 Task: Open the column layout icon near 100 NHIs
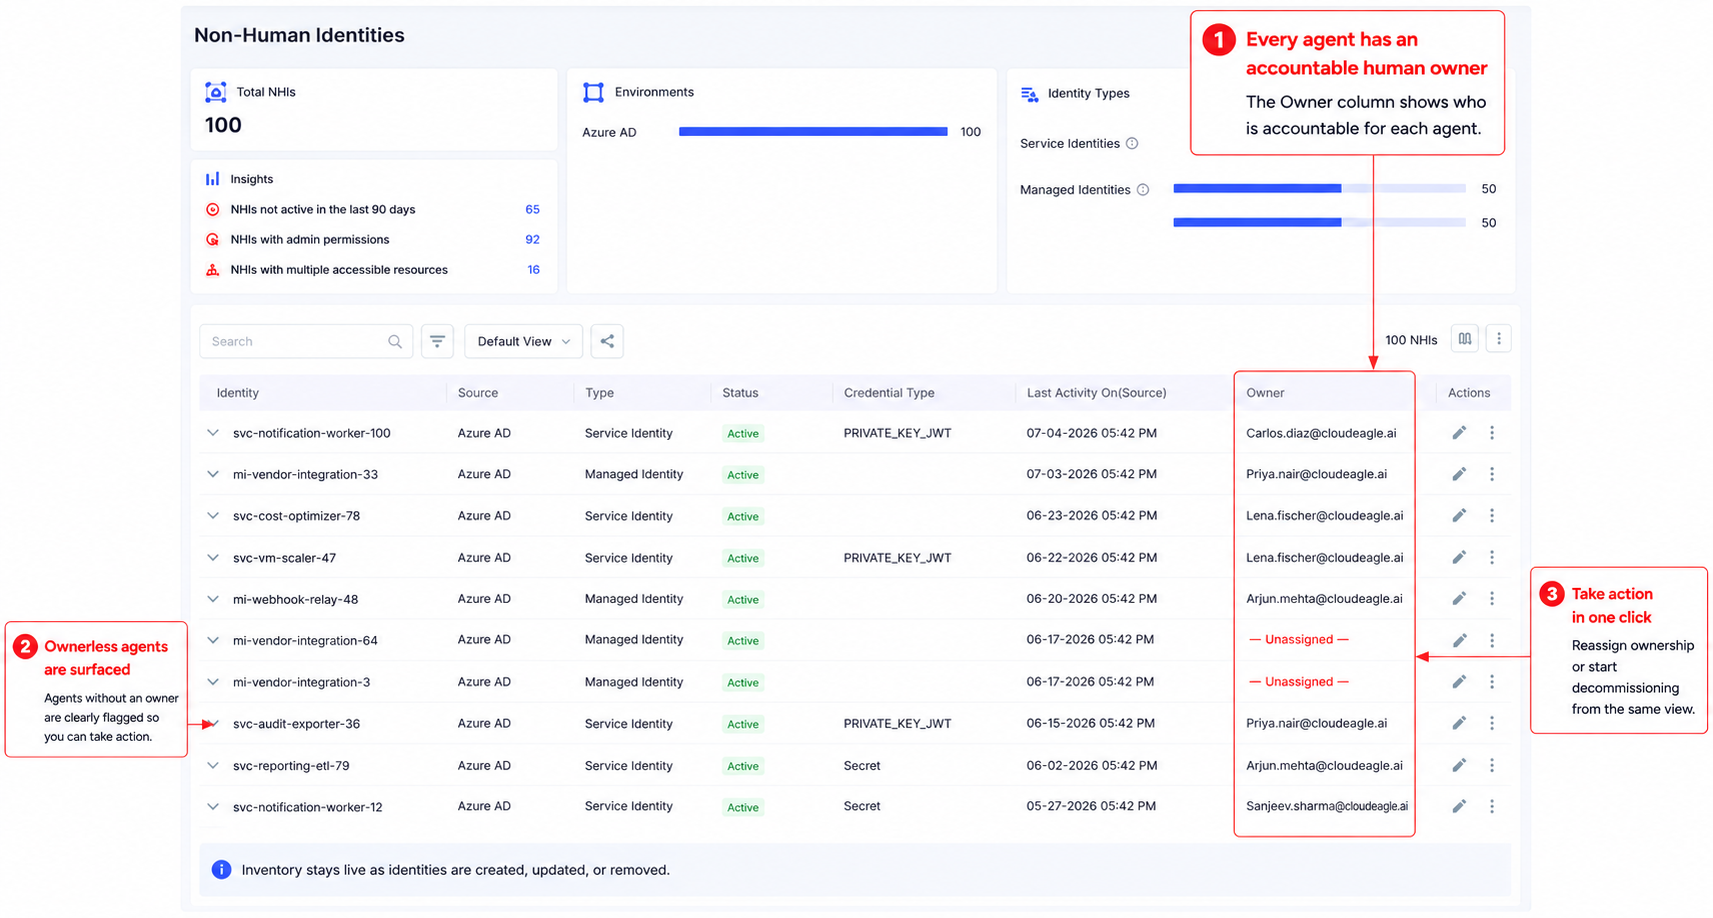[1464, 339]
